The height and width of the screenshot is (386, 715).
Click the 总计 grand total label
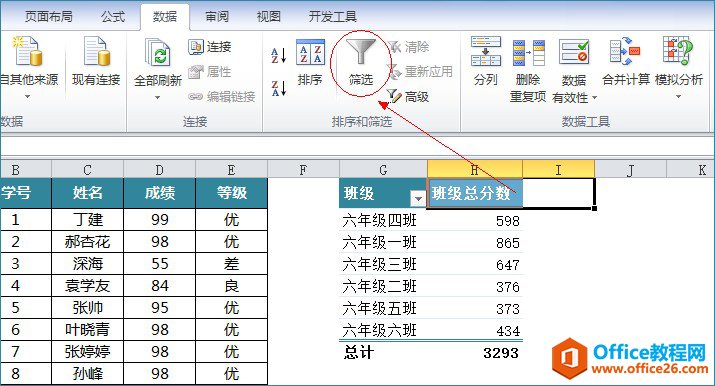(x=359, y=353)
